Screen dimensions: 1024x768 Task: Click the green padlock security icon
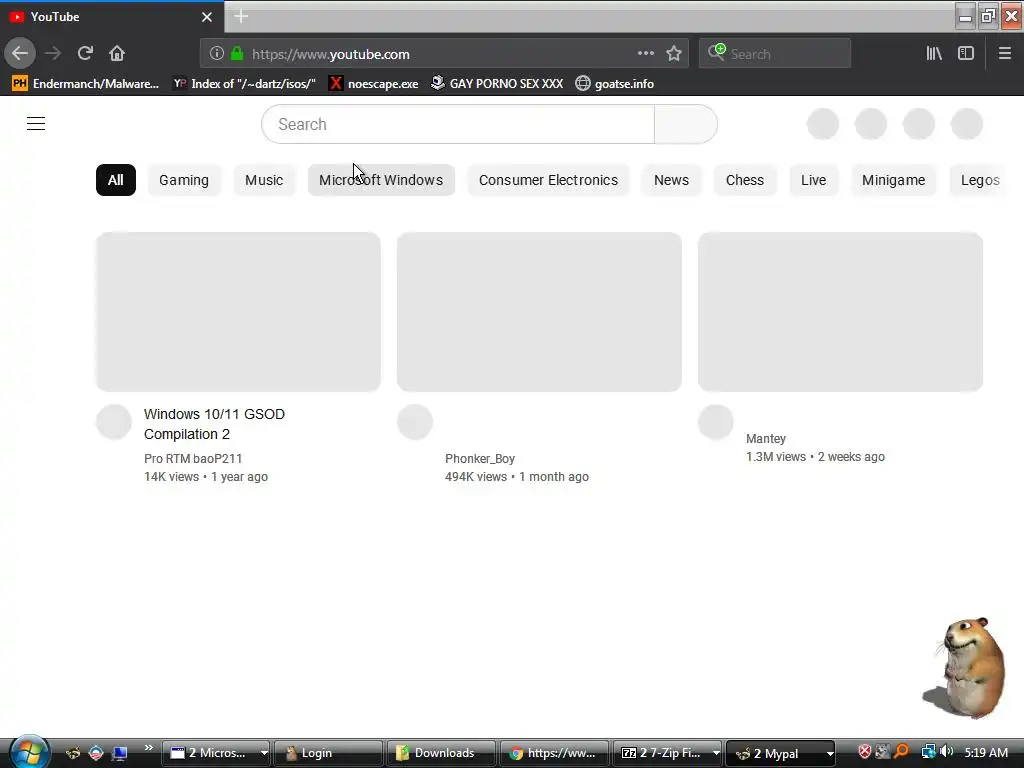pyautogui.click(x=237, y=54)
